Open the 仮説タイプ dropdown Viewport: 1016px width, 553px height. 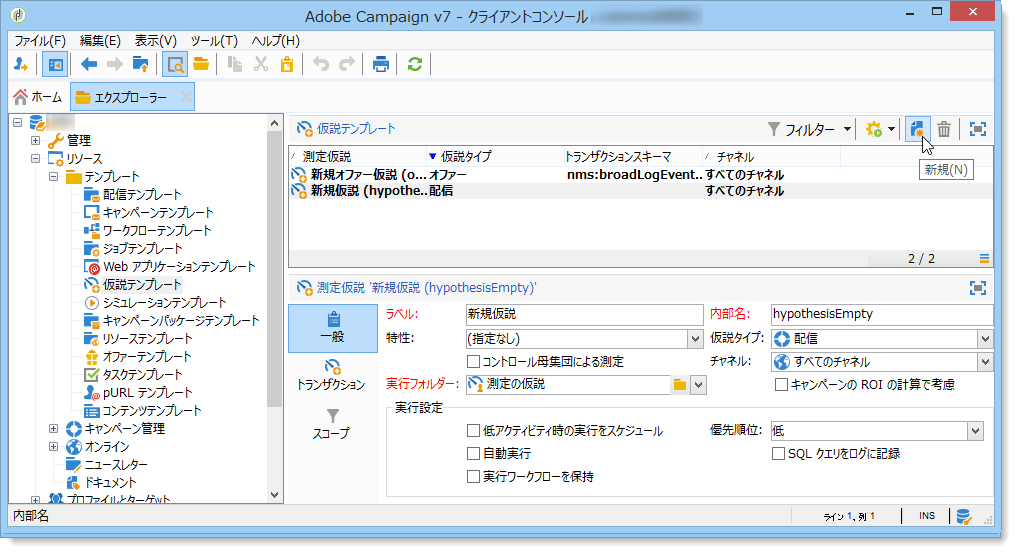pos(986,338)
